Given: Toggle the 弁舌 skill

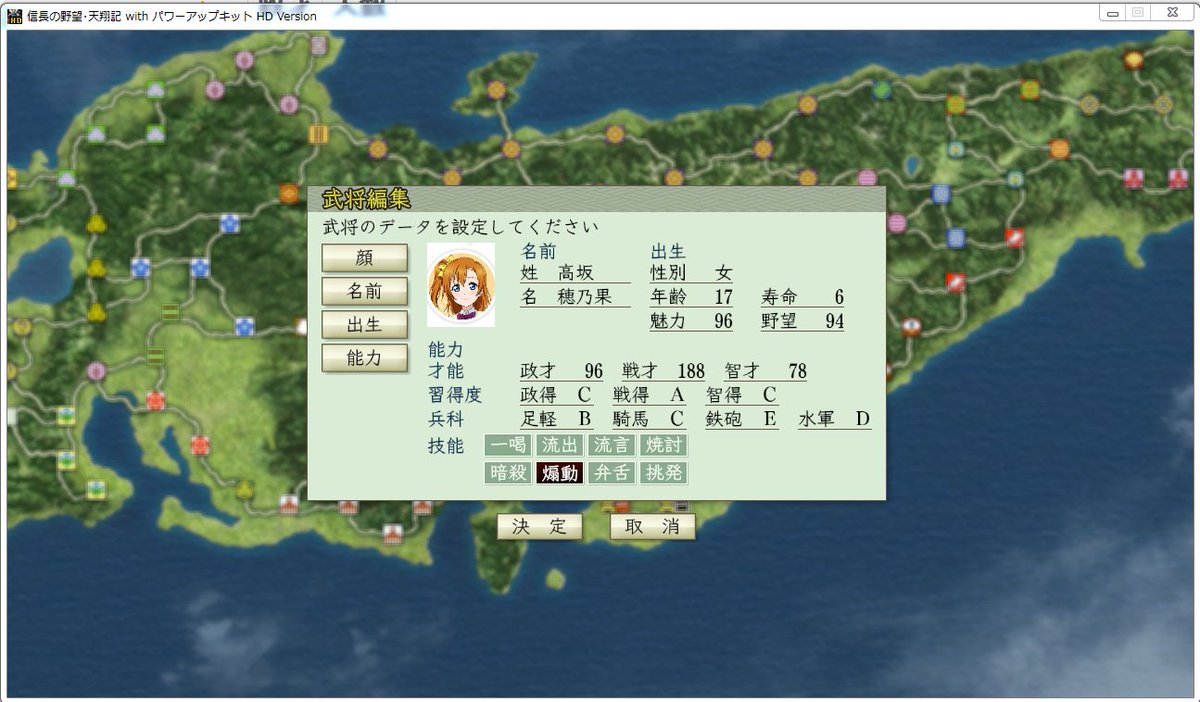Looking at the screenshot, I should 612,473.
